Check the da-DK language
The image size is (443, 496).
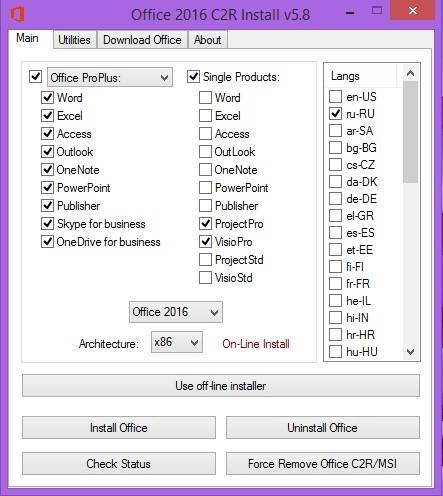(335, 181)
